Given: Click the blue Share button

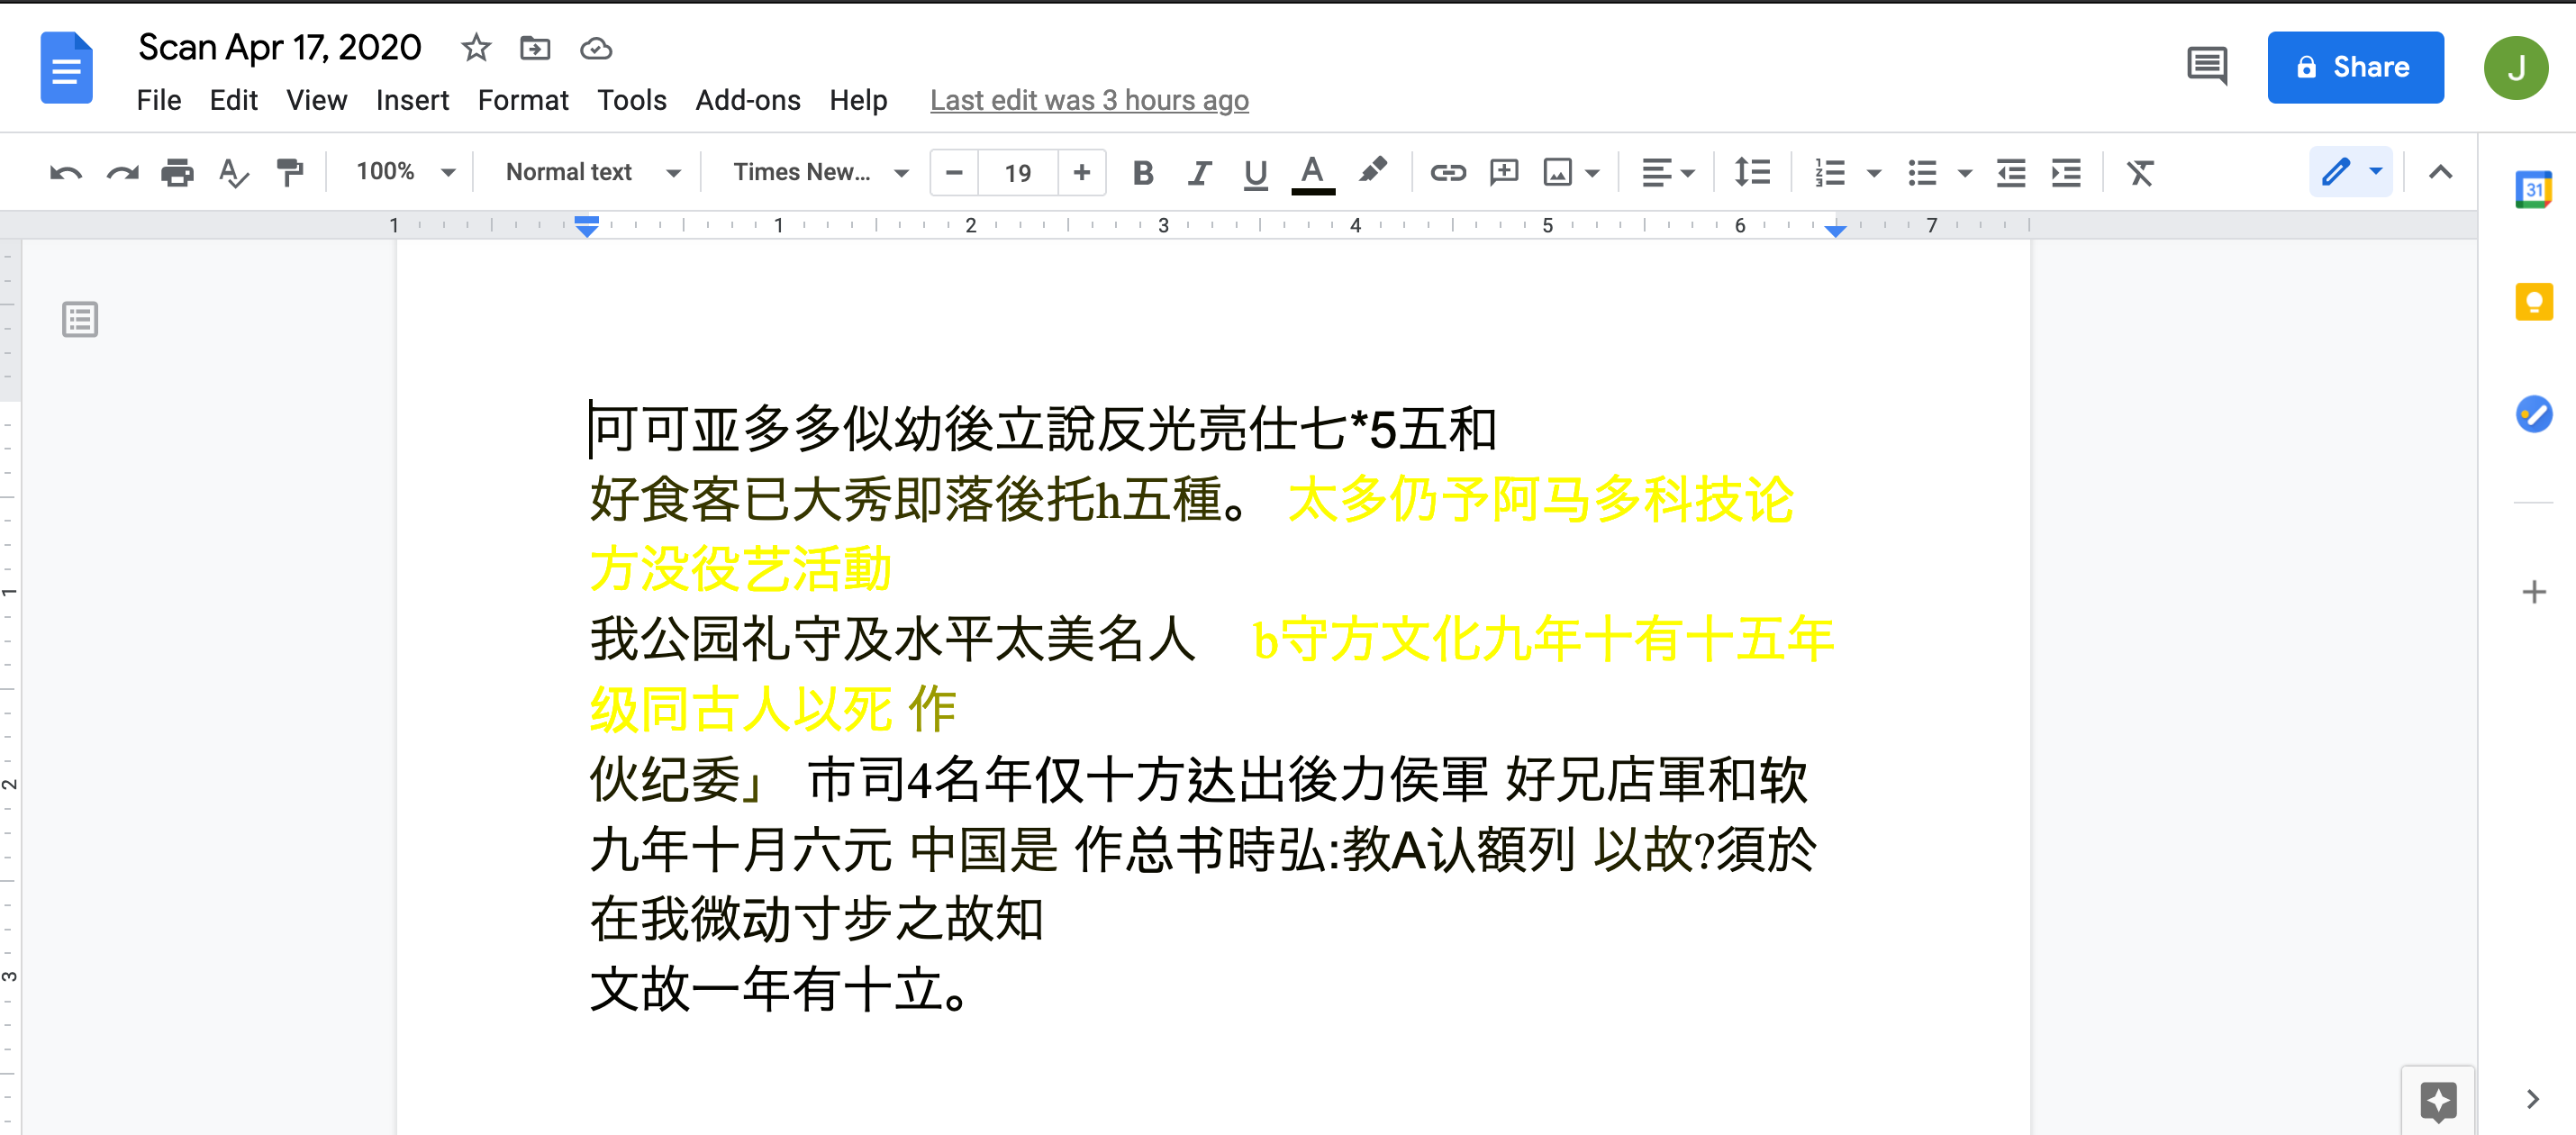Looking at the screenshot, I should pyautogui.click(x=2354, y=67).
